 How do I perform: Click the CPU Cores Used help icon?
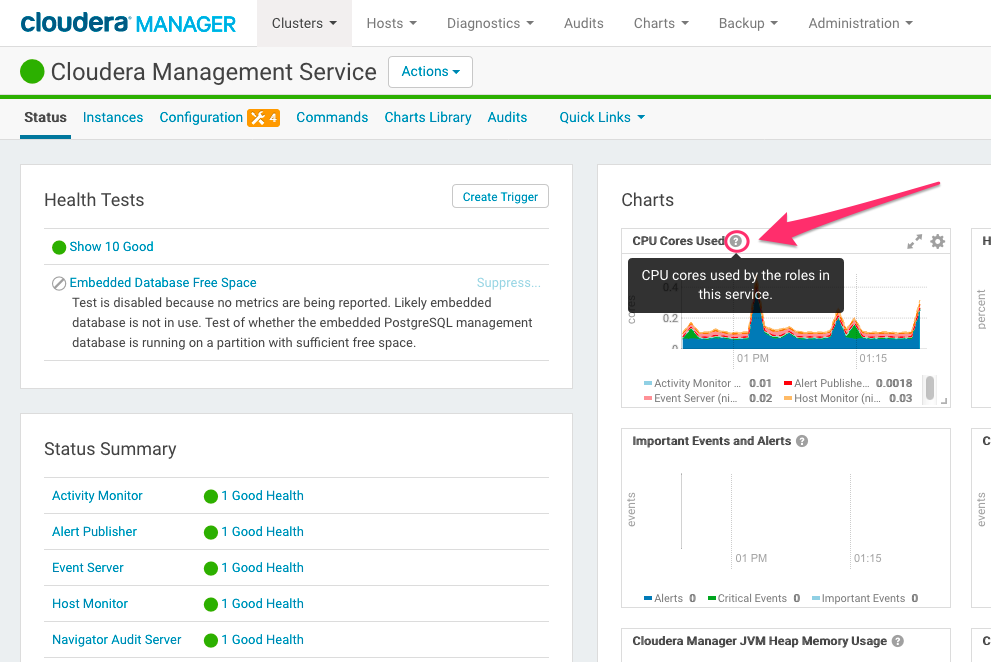click(736, 241)
